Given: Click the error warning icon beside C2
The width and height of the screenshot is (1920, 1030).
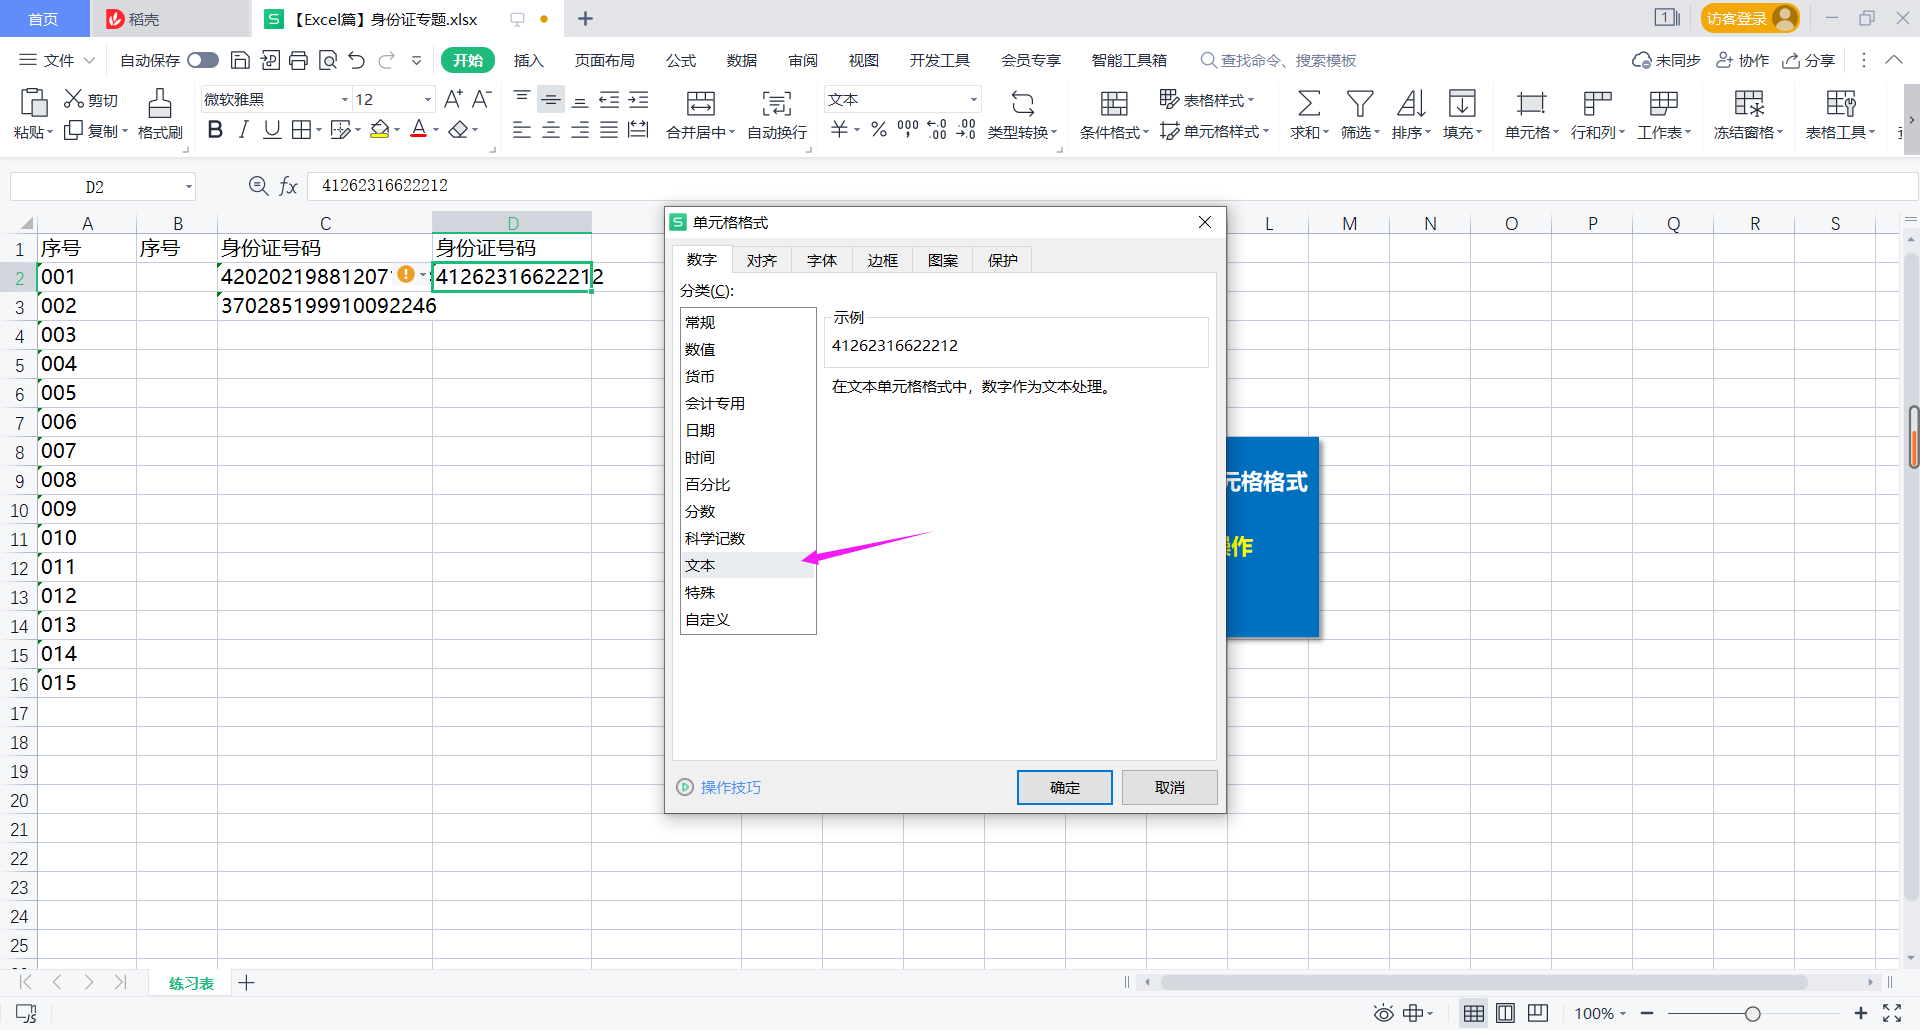Looking at the screenshot, I should 406,274.
